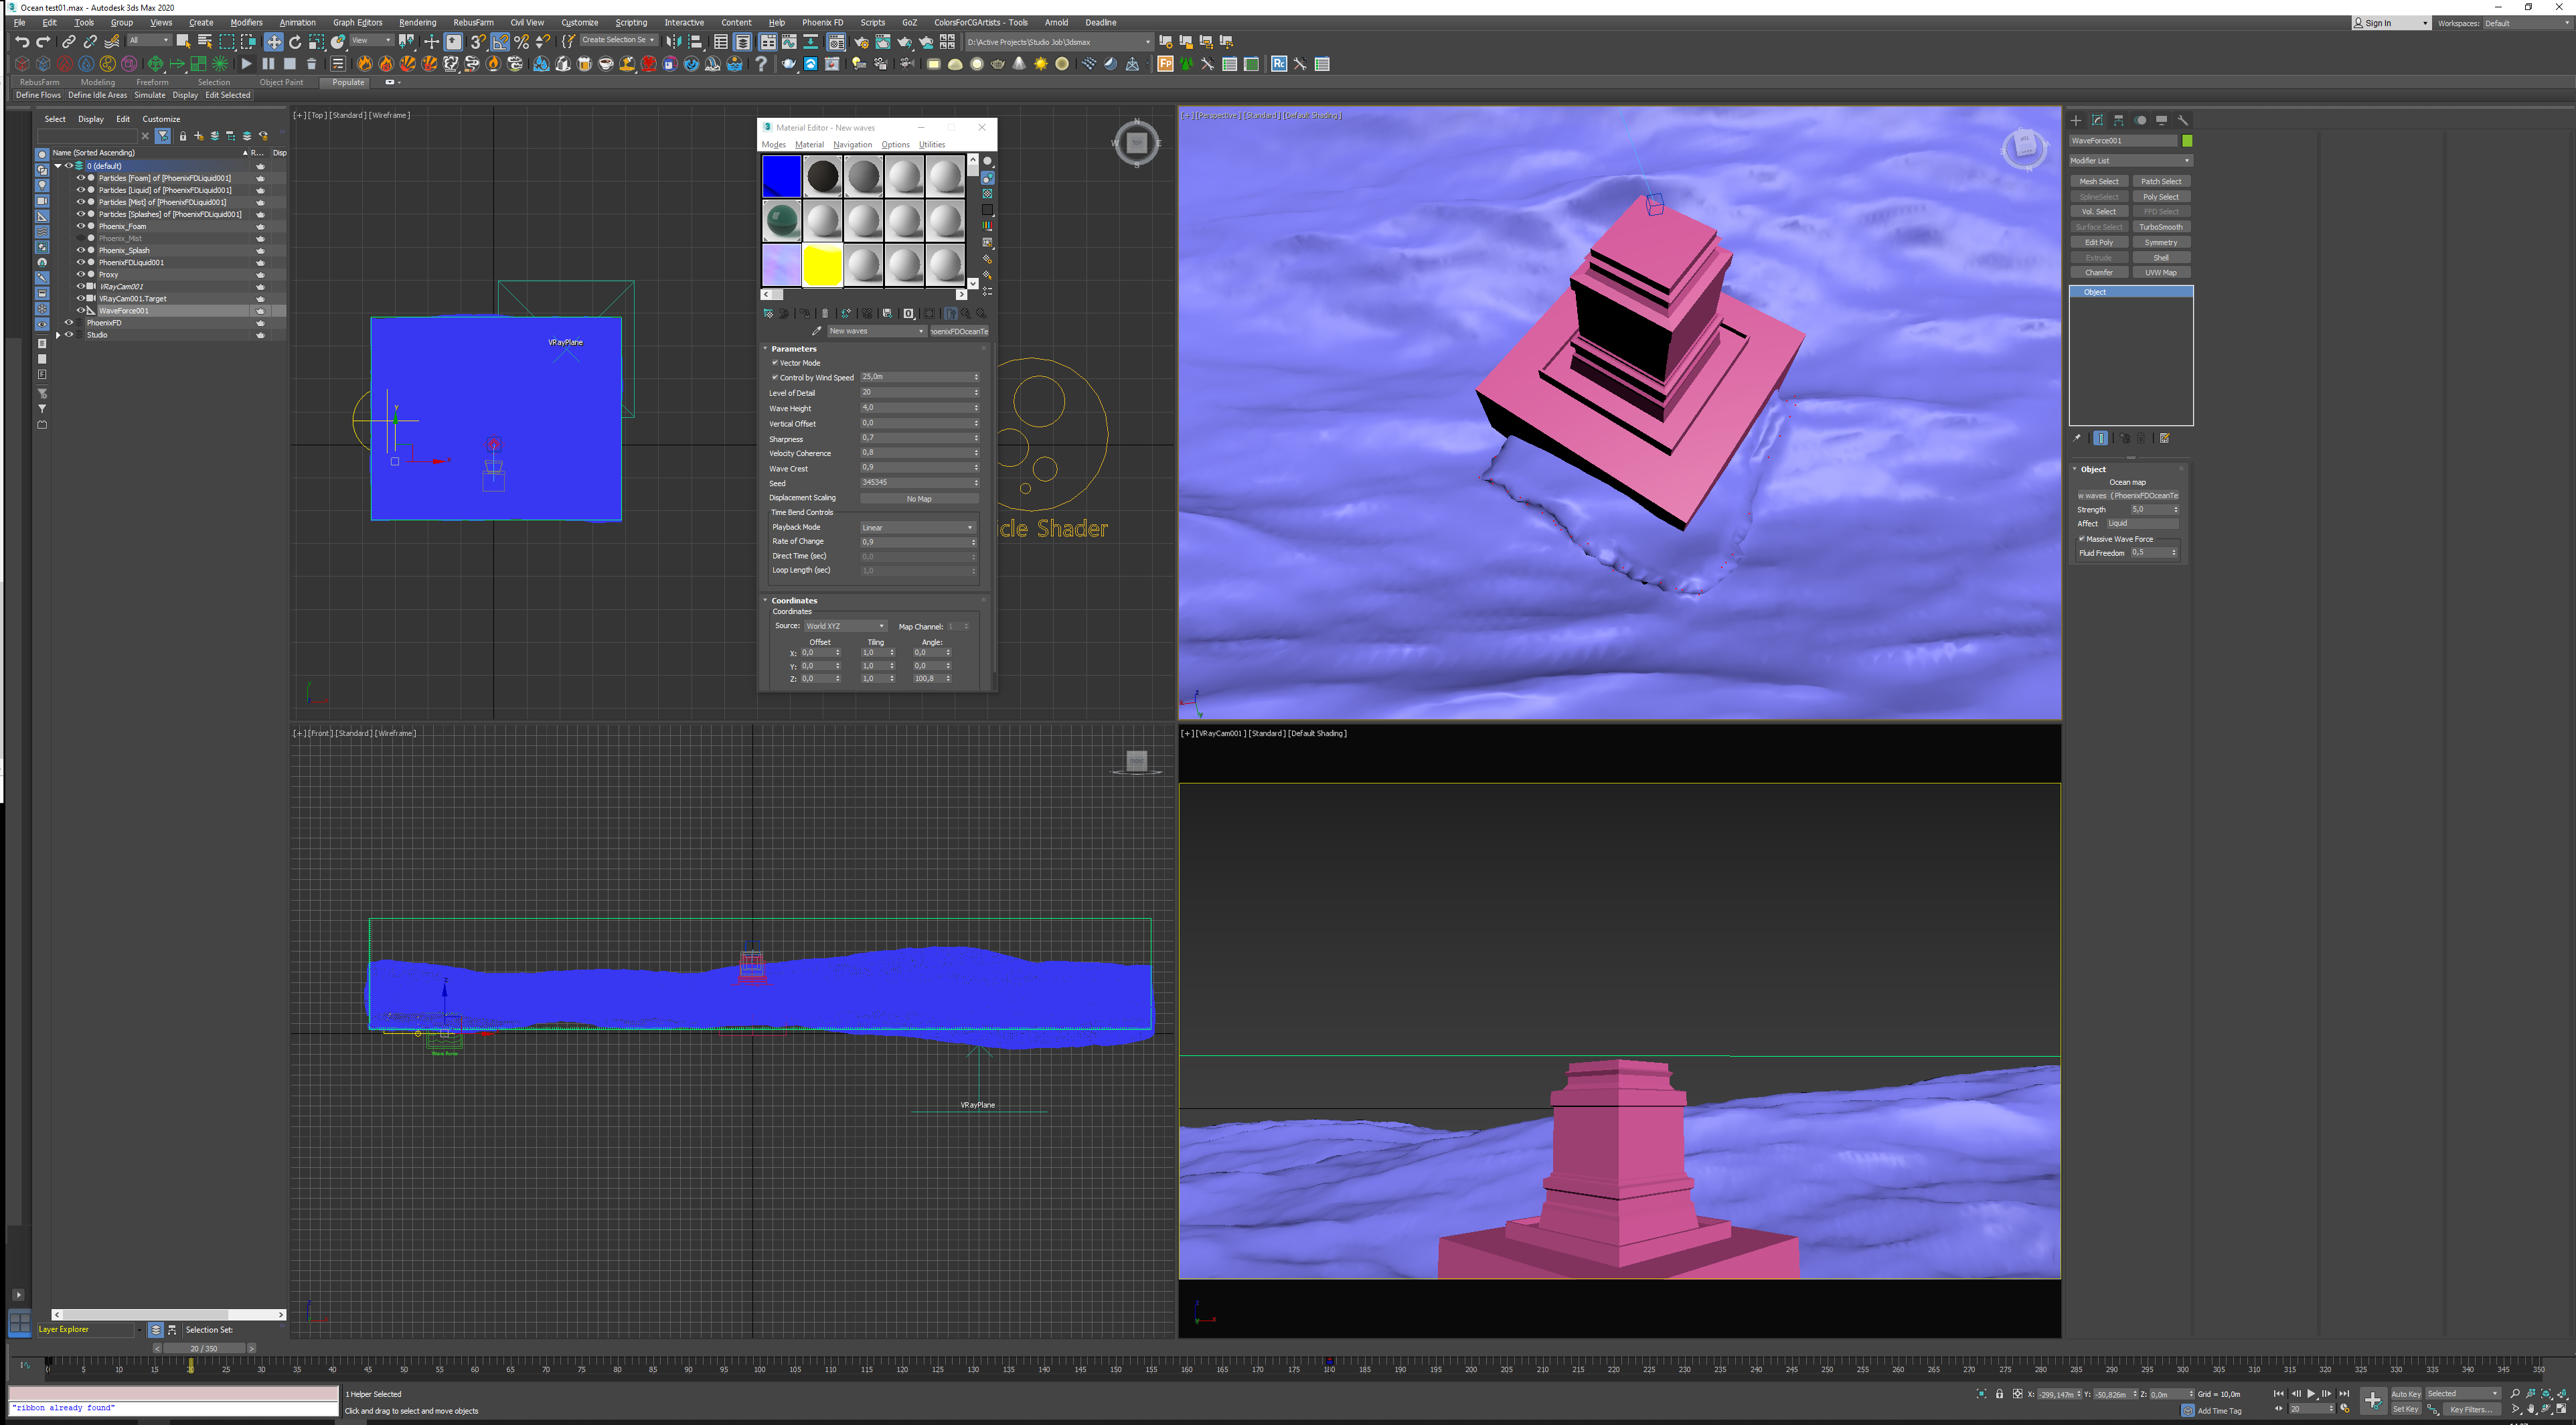Activate the Select and Rotate tool
2576x1425 pixels.
point(295,41)
